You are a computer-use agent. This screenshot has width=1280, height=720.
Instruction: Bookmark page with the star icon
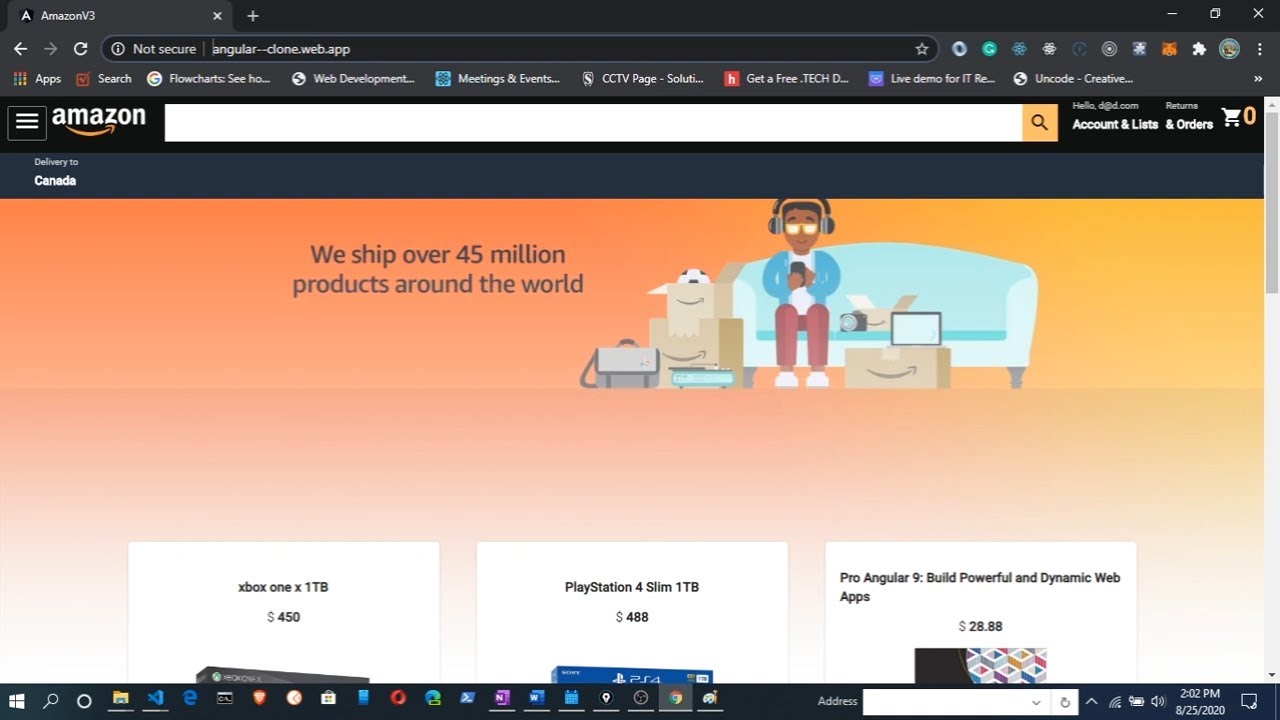(x=921, y=48)
